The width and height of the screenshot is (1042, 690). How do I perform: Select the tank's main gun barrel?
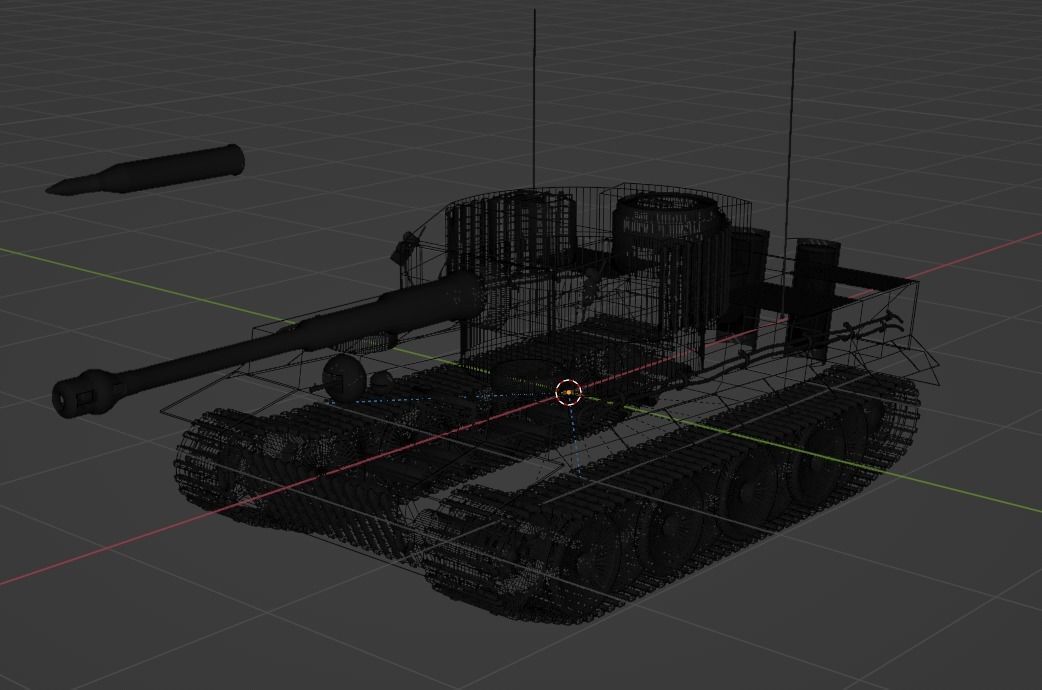(266, 344)
